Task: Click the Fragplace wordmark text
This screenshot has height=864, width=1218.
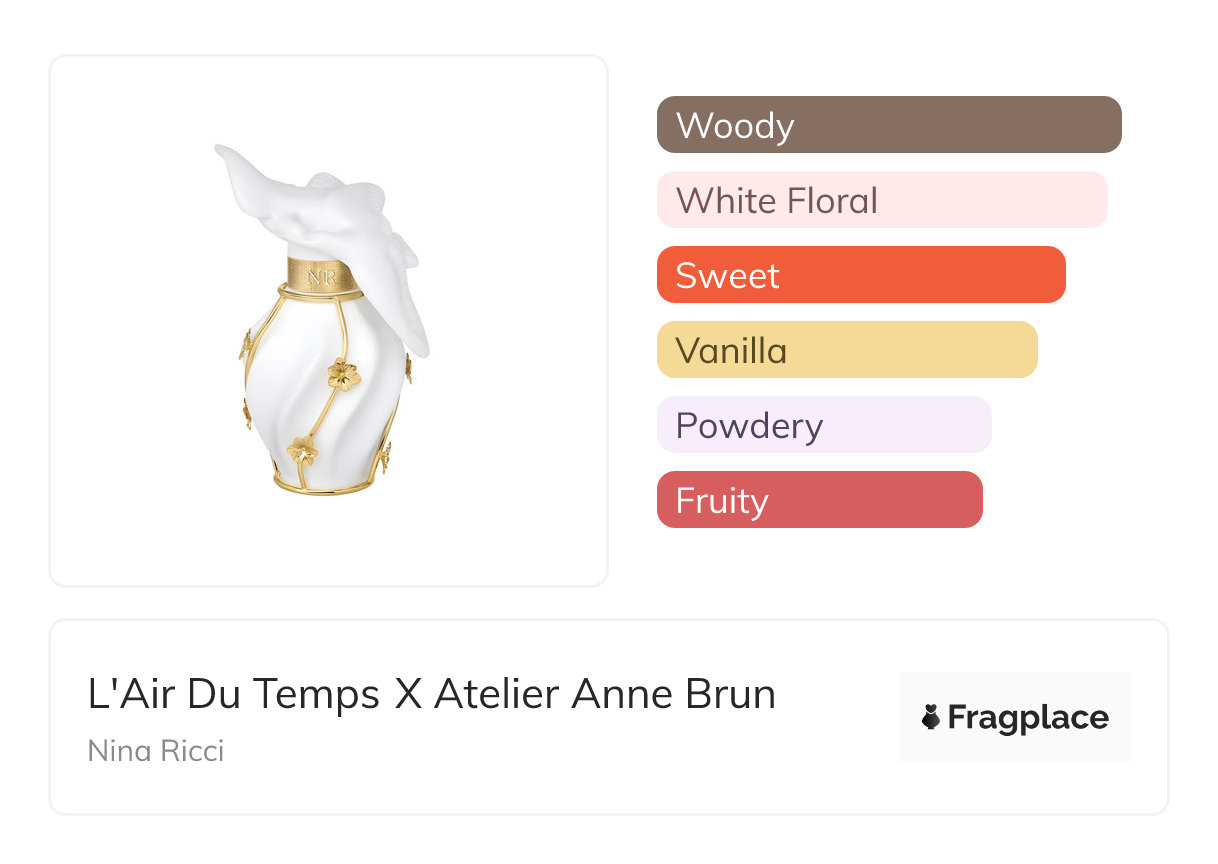Action: [1028, 718]
